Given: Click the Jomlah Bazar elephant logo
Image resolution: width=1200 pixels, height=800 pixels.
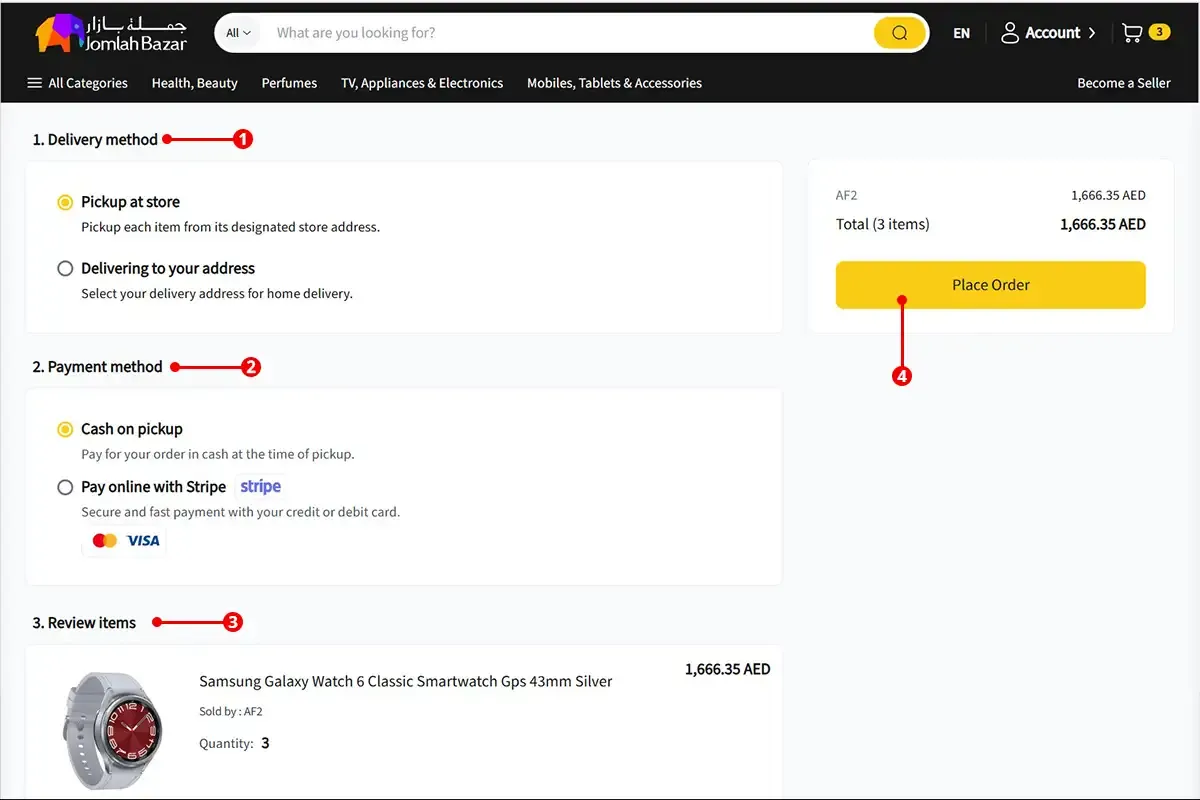Looking at the screenshot, I should 58,34.
